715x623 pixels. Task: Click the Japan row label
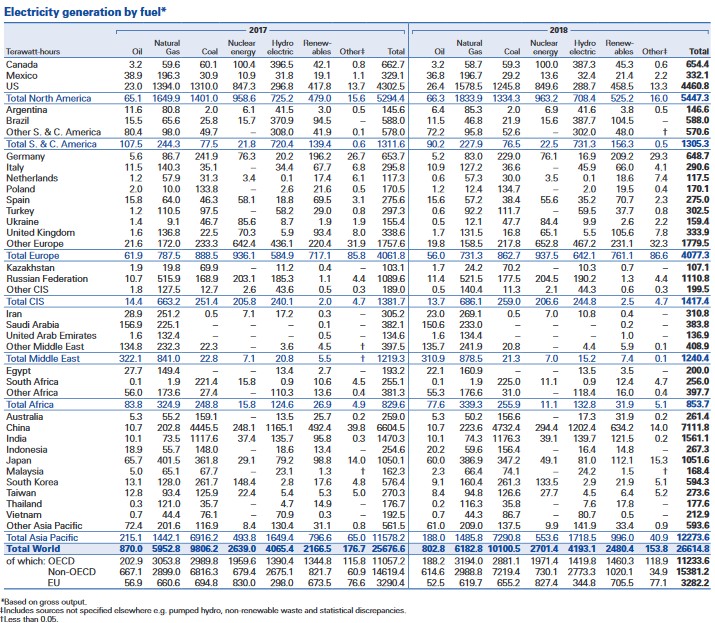[18, 461]
